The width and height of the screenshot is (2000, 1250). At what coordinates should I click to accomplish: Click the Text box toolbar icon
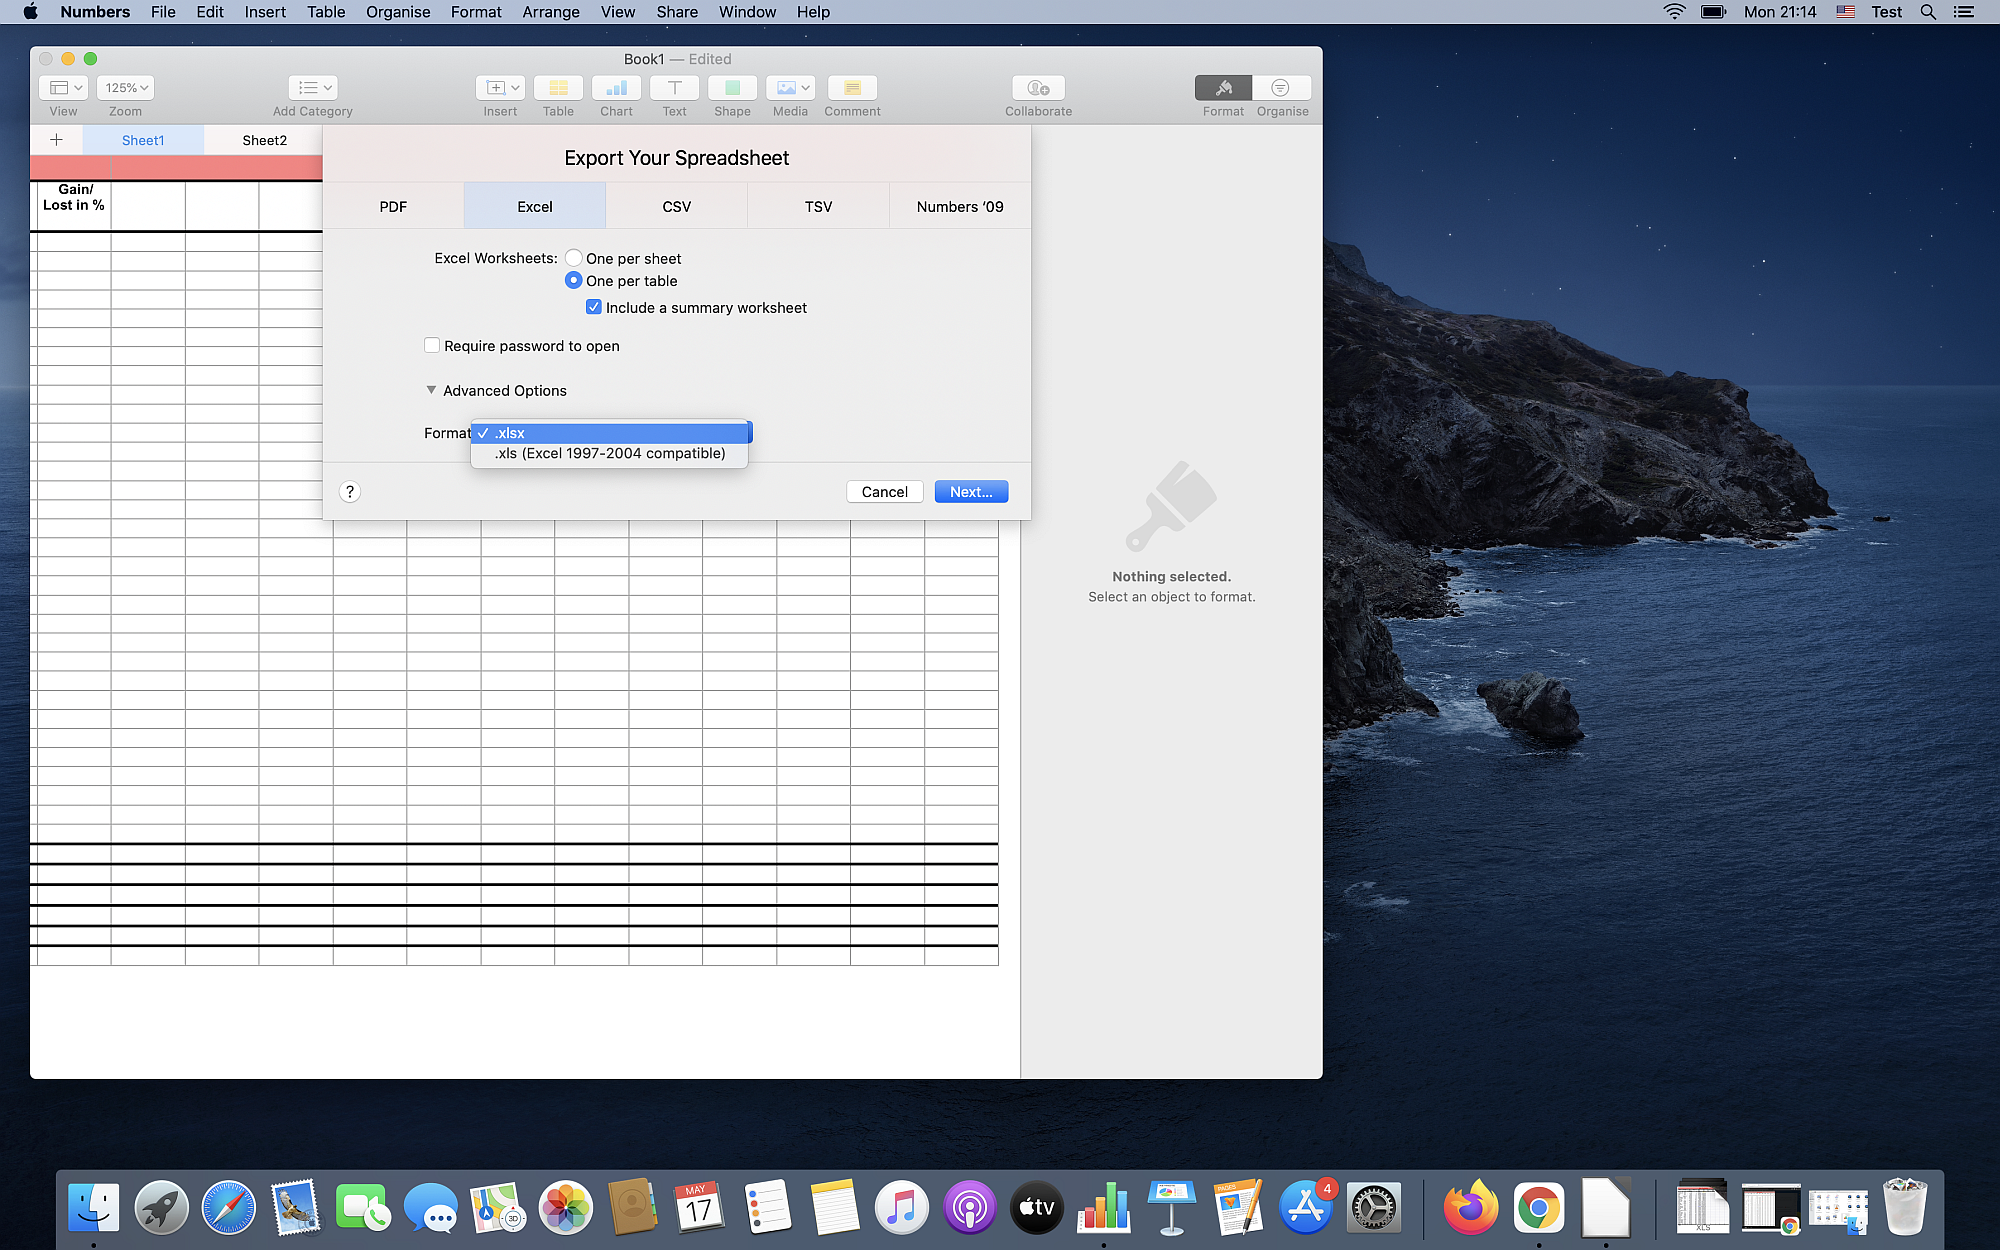[674, 88]
